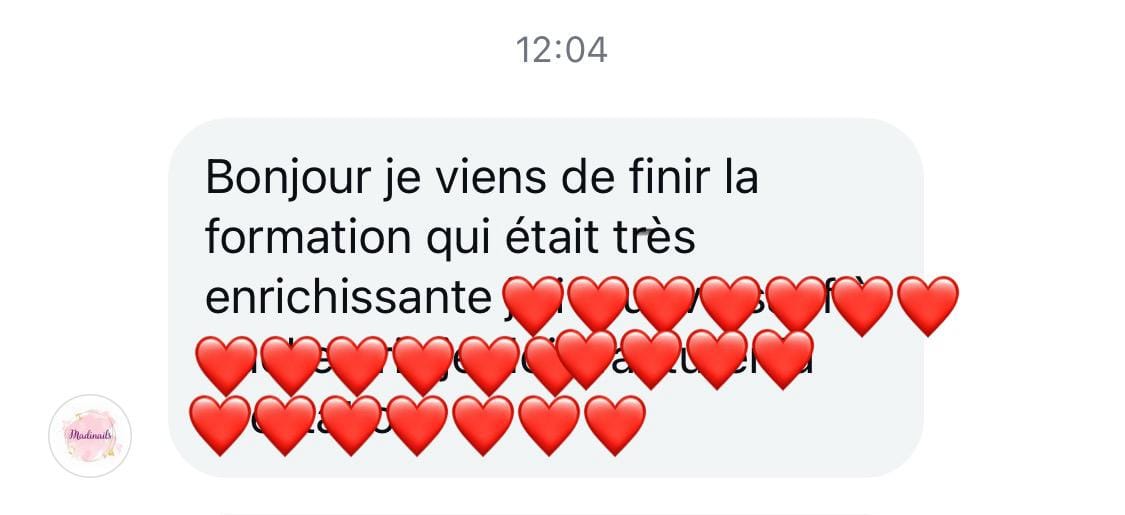Viewport: 1125px width, 515px height.
Task: Click the third heart in the middle heart row
Action: 357,365
